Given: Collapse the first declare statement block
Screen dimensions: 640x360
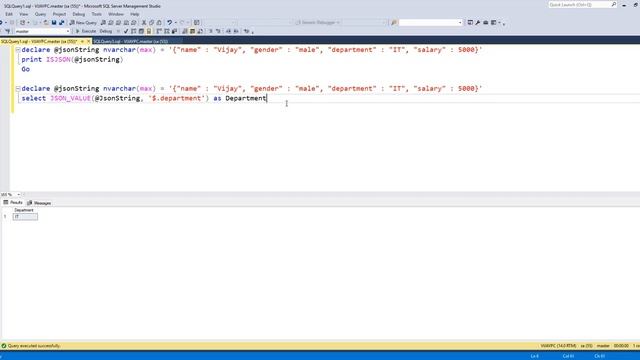Looking at the screenshot, I should 18,50.
